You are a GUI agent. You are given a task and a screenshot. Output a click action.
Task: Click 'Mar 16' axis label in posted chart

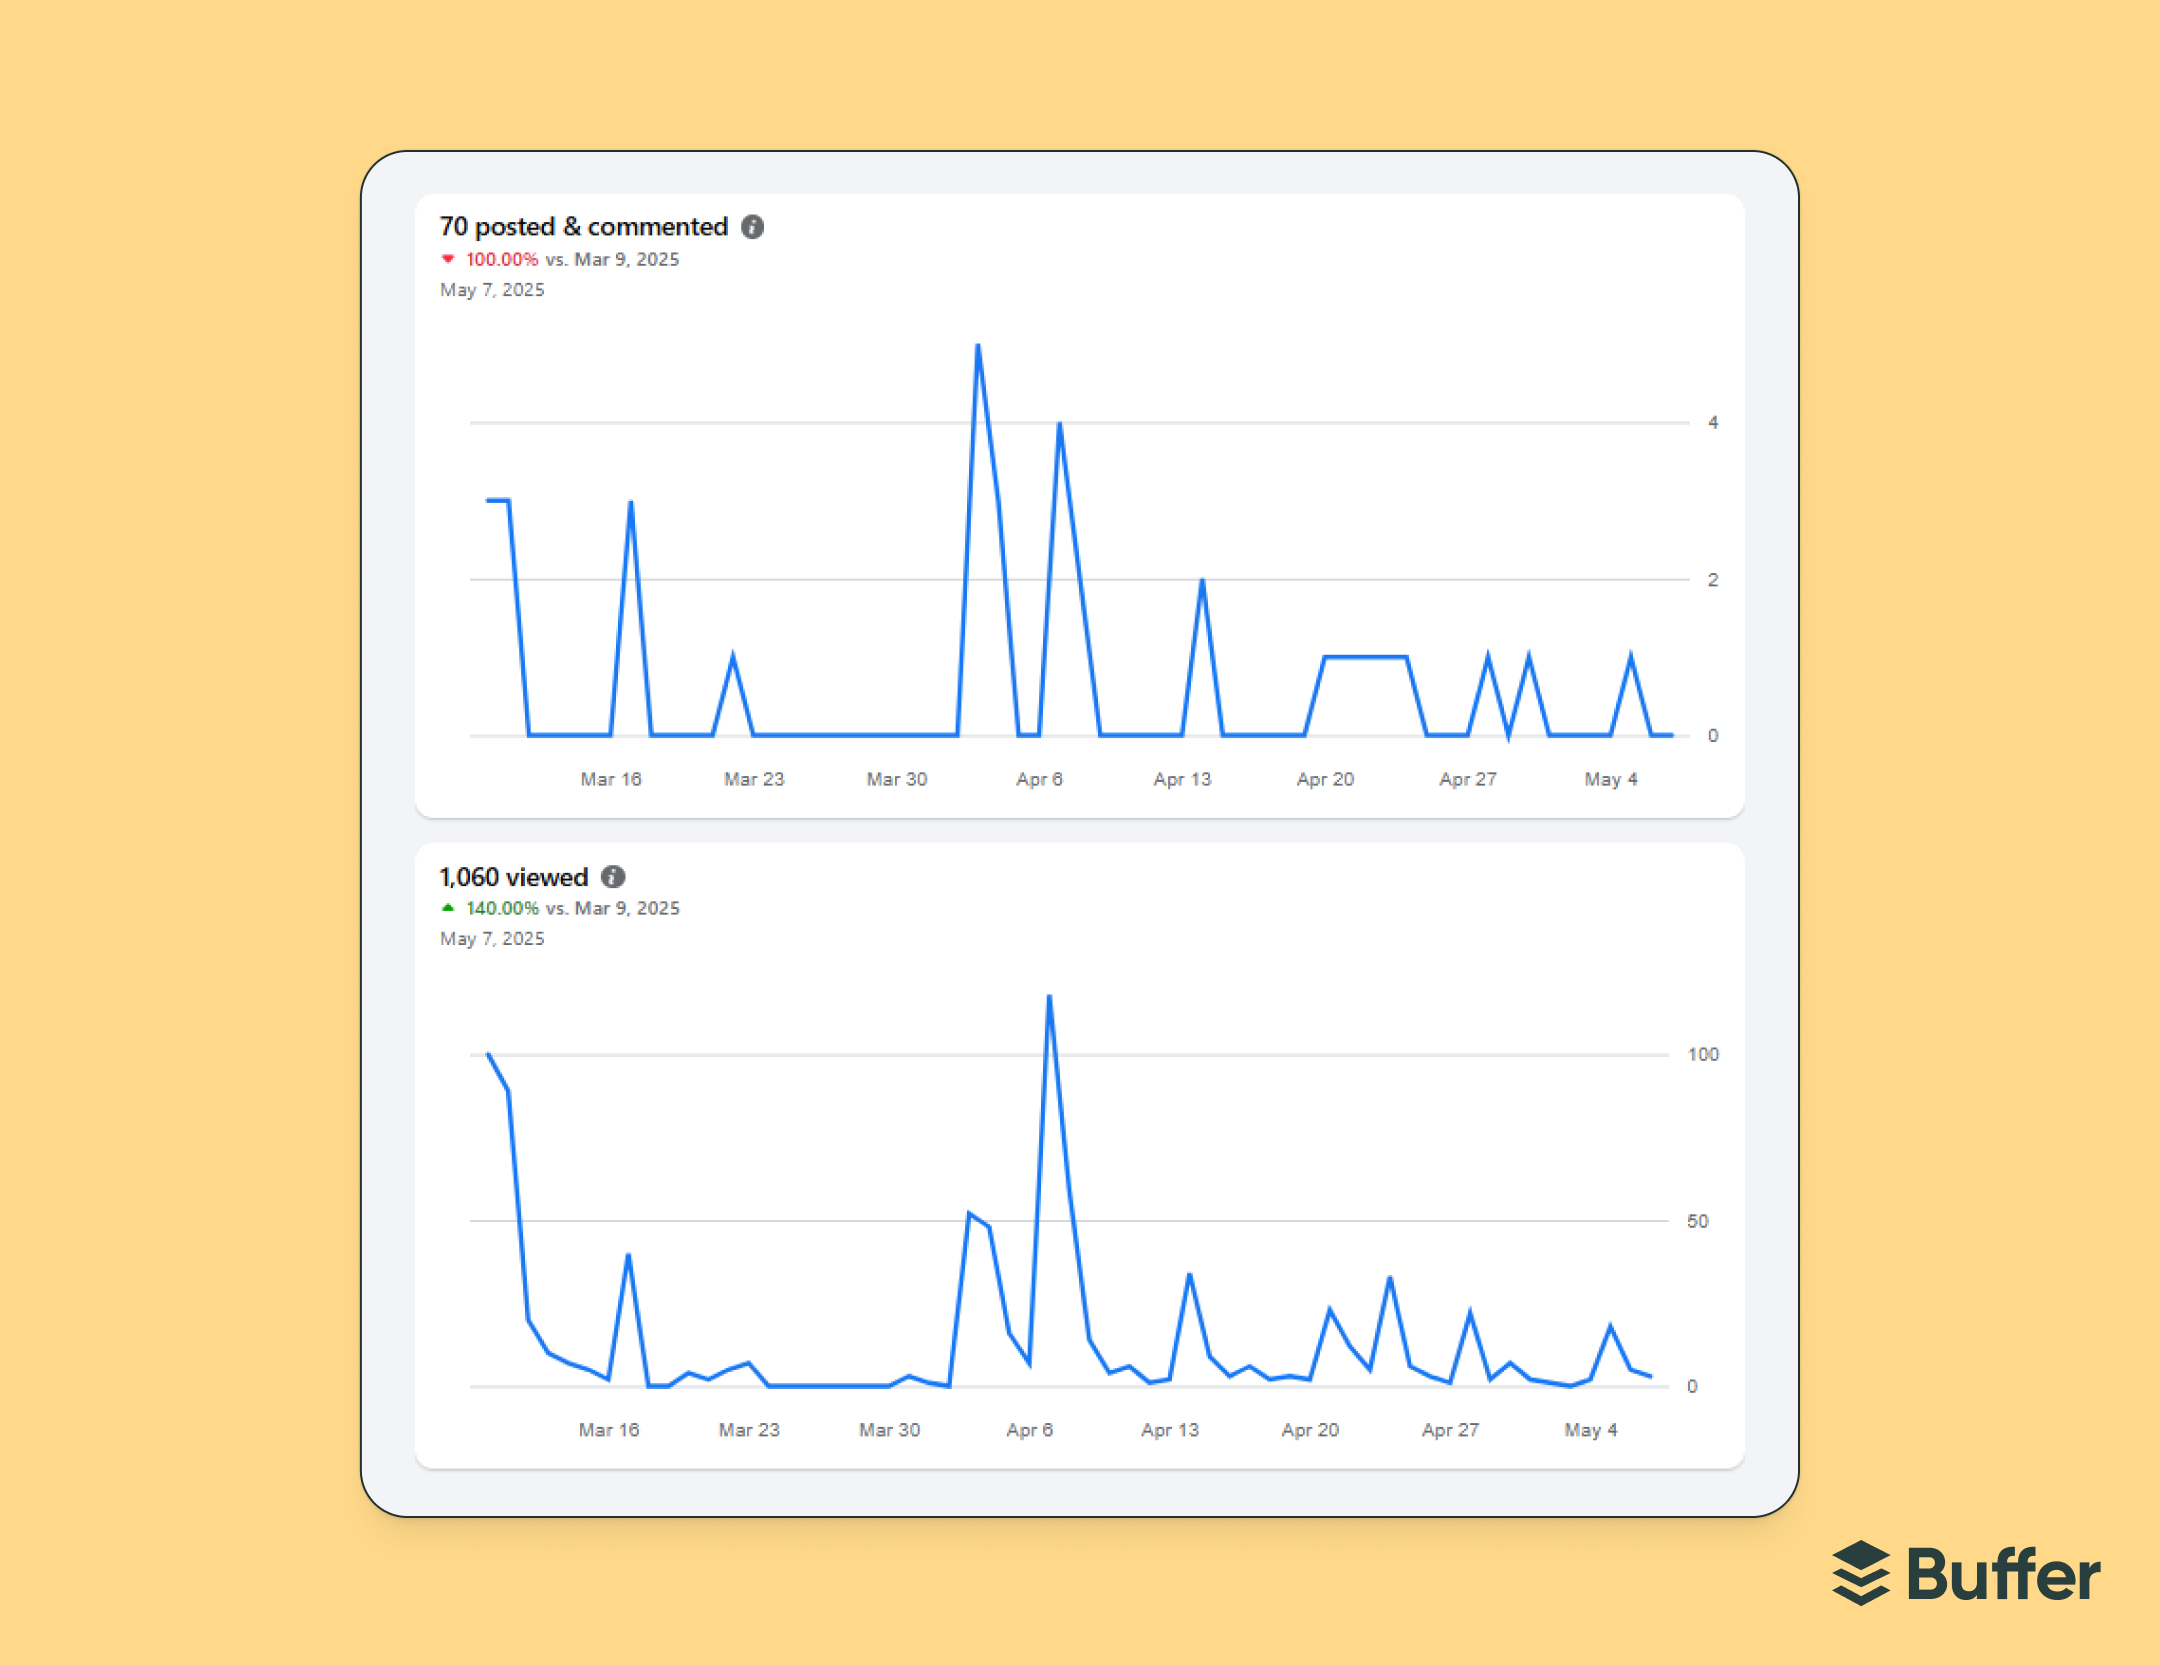[611, 779]
